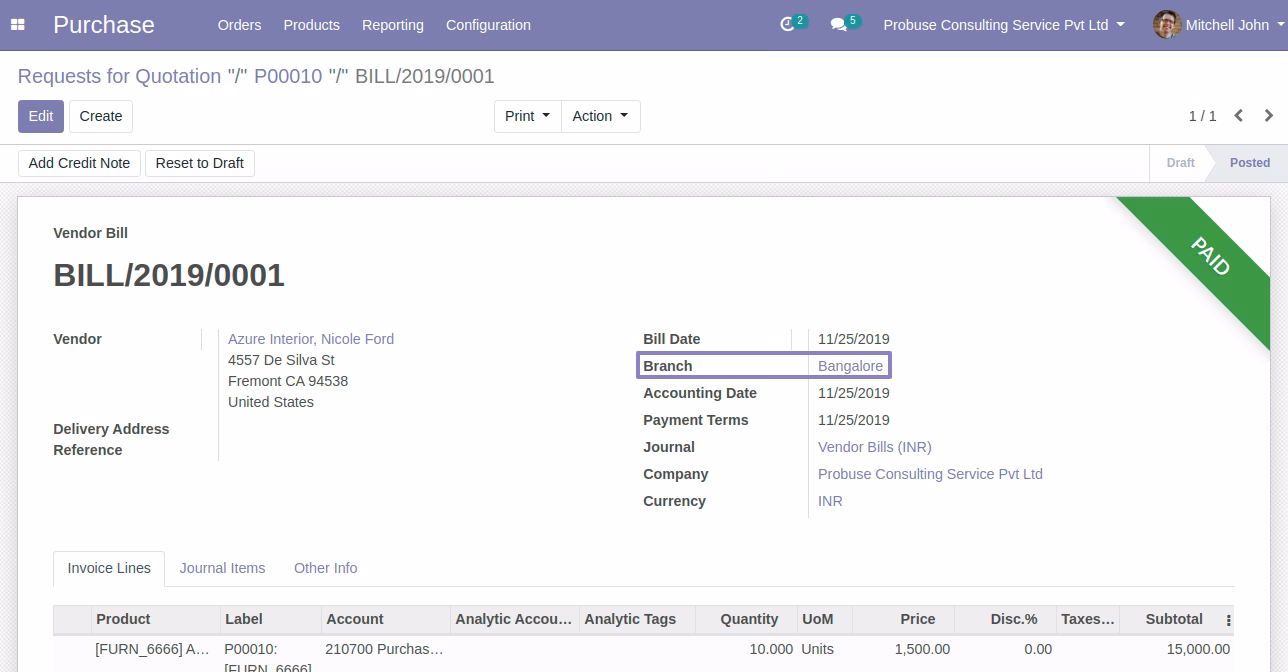Click the Edit button
Viewport: 1288px width, 672px height.
pyautogui.click(x=41, y=116)
